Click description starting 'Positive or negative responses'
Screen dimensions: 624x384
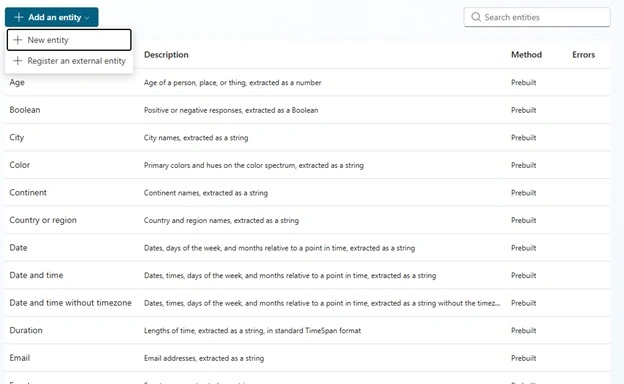231,110
